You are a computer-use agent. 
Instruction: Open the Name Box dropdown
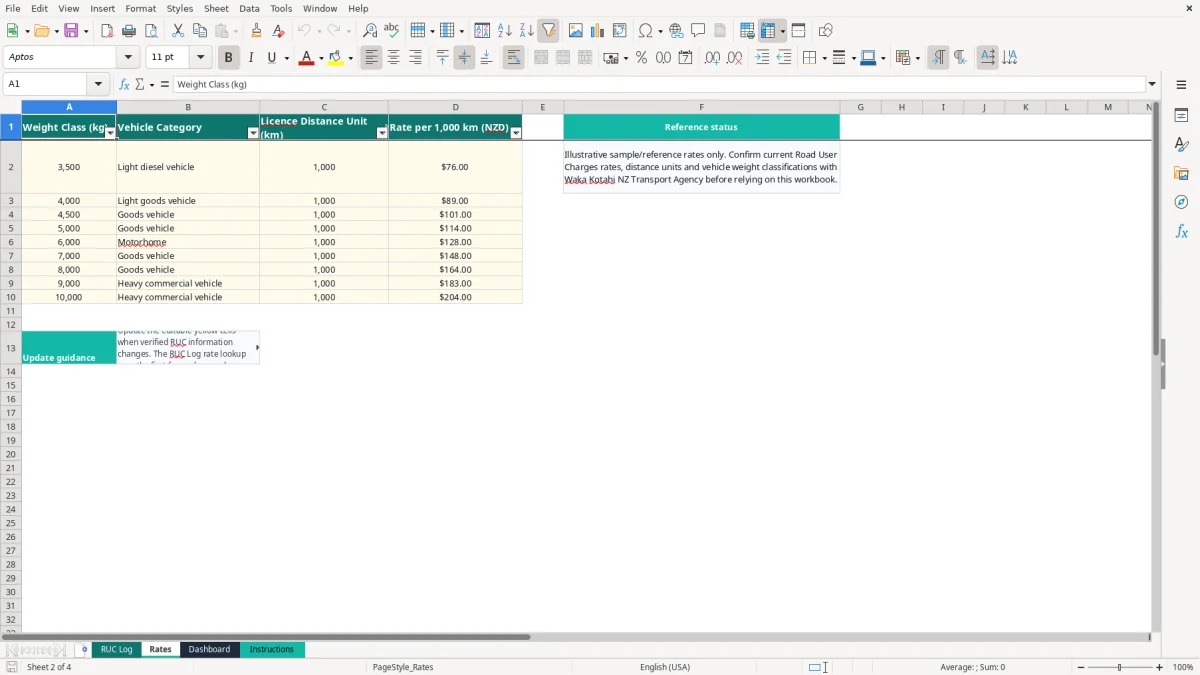[97, 84]
